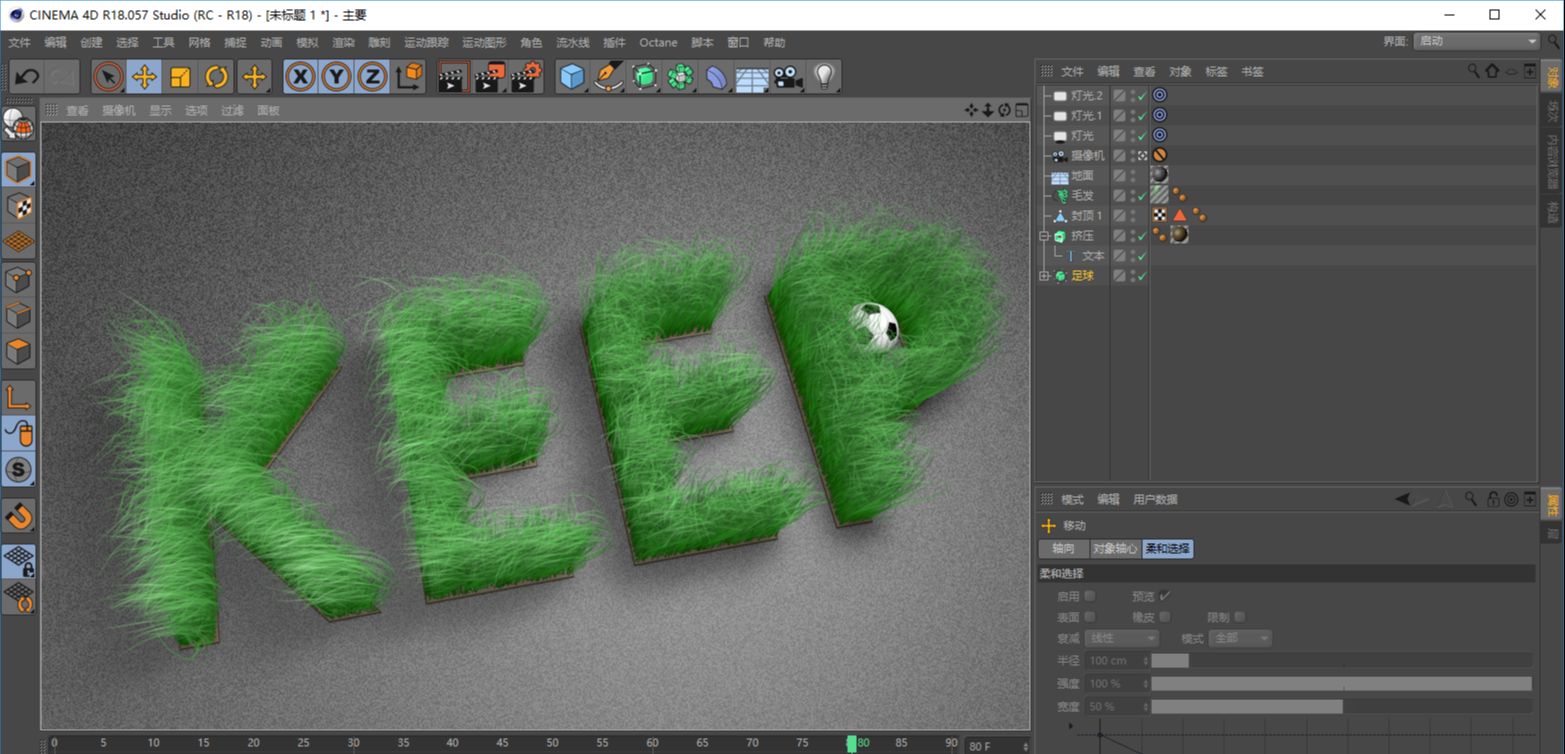Open the 运动图形 menu
The image size is (1565, 754).
click(x=484, y=43)
